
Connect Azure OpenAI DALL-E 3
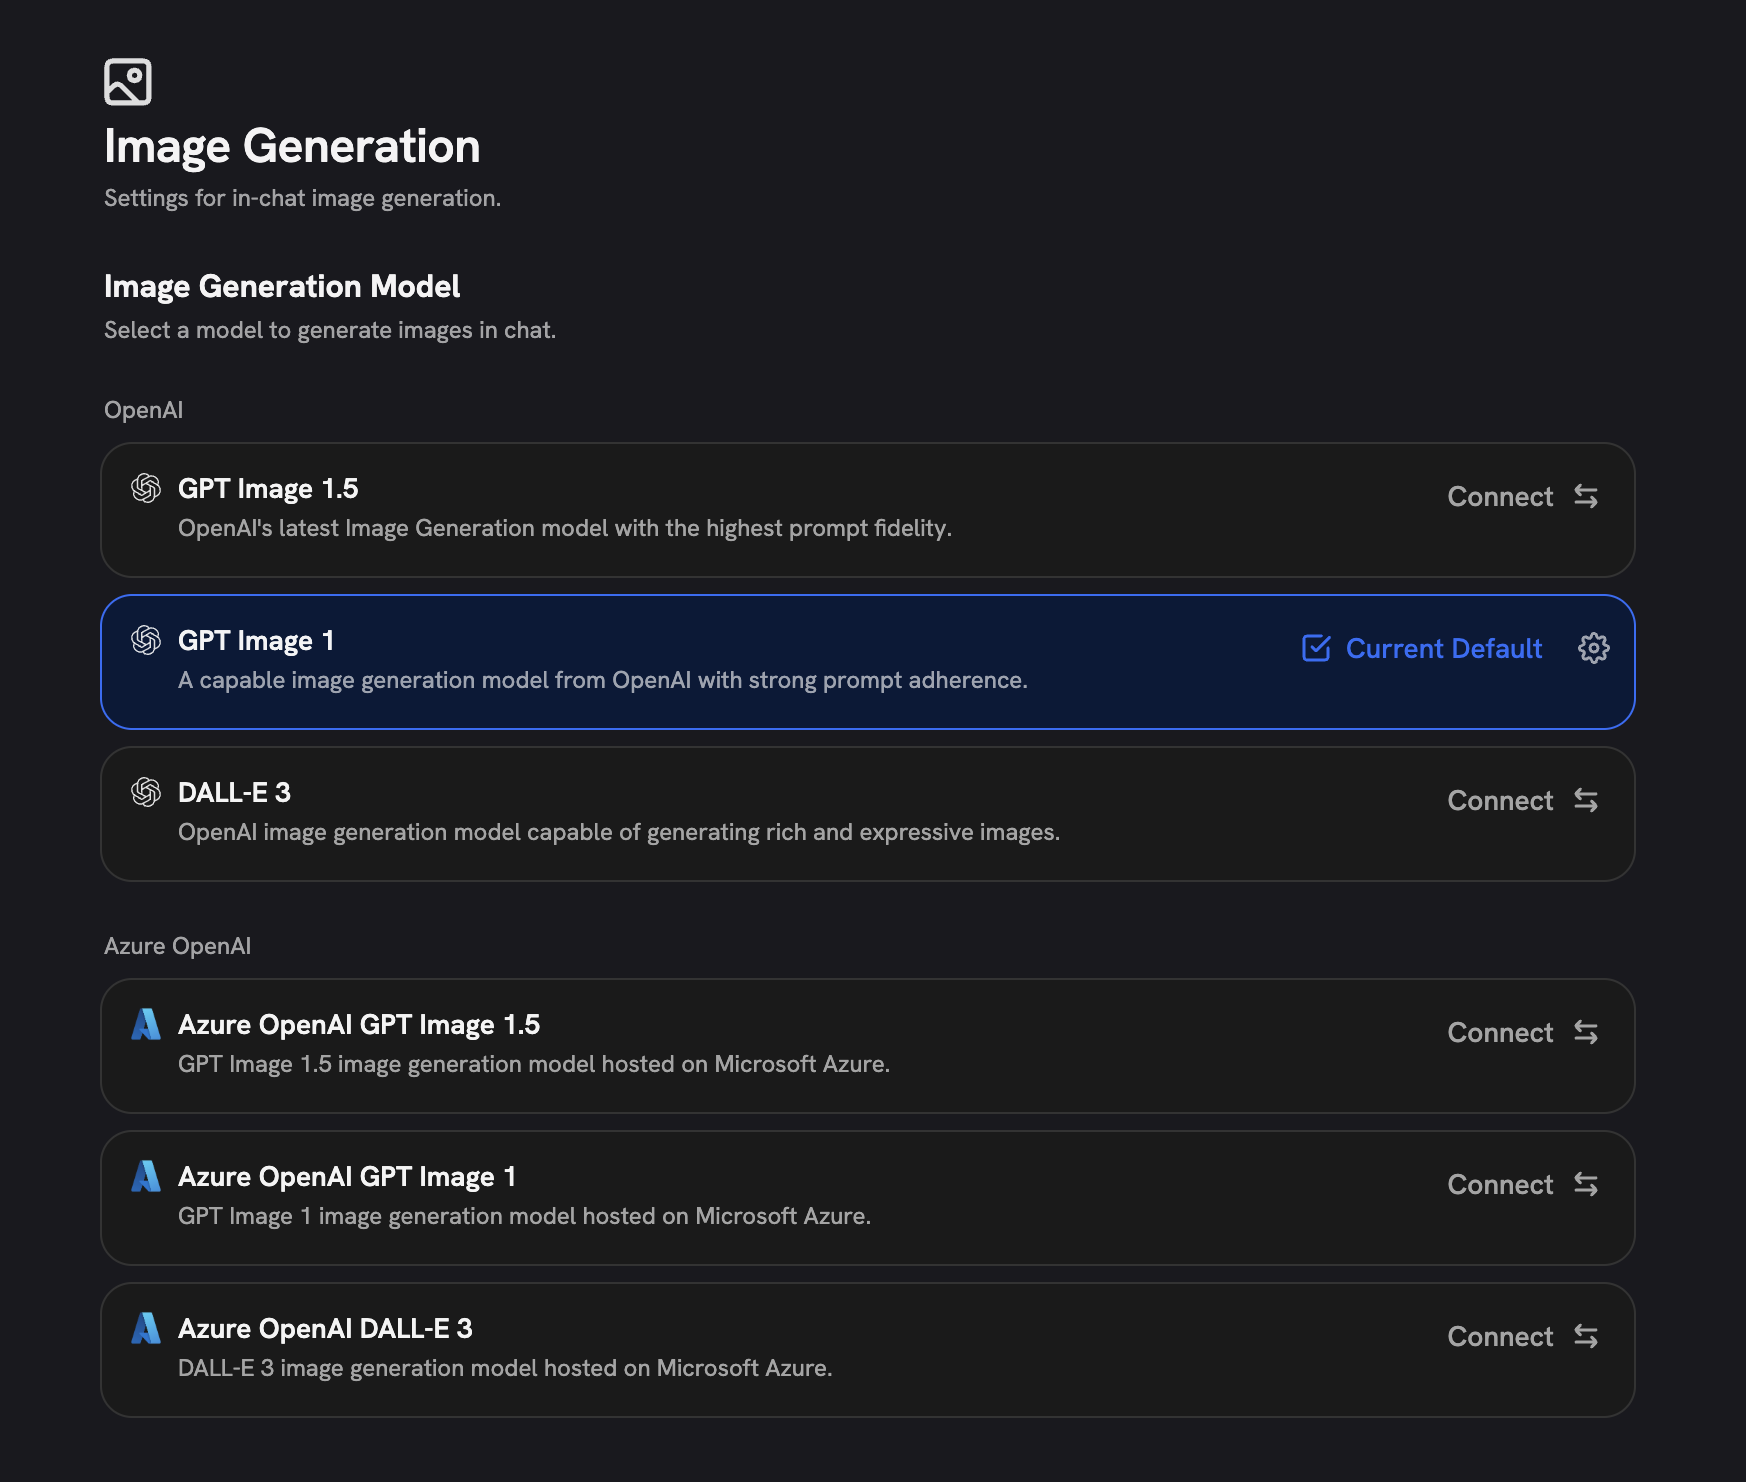coord(1500,1336)
